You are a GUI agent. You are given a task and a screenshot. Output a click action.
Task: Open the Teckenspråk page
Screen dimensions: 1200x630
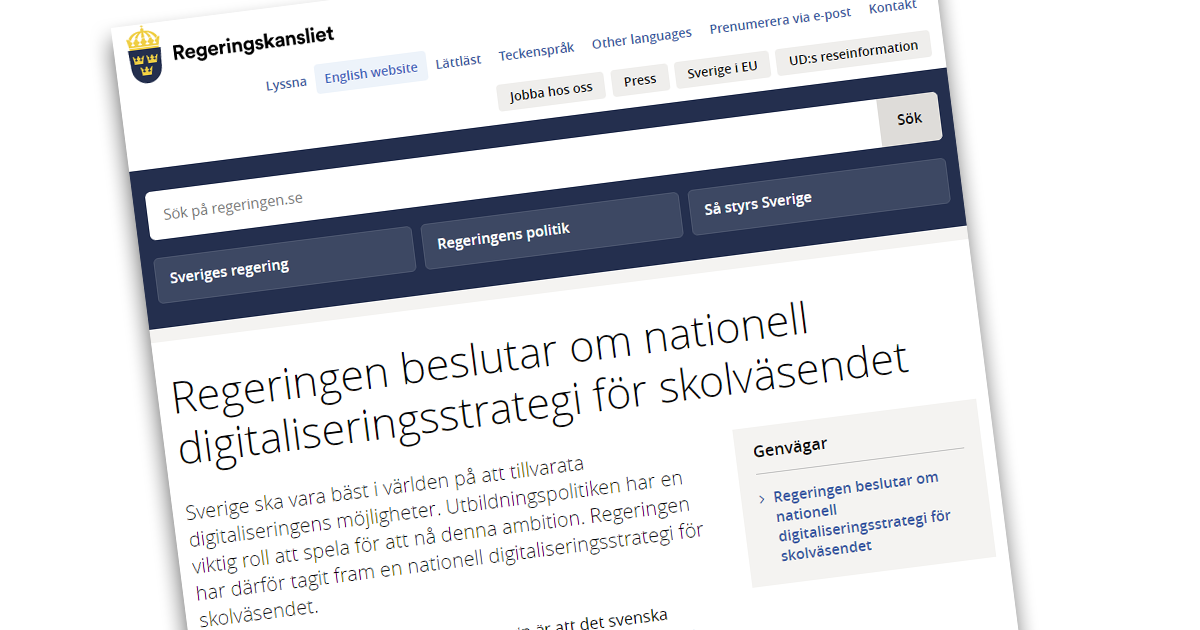point(536,51)
